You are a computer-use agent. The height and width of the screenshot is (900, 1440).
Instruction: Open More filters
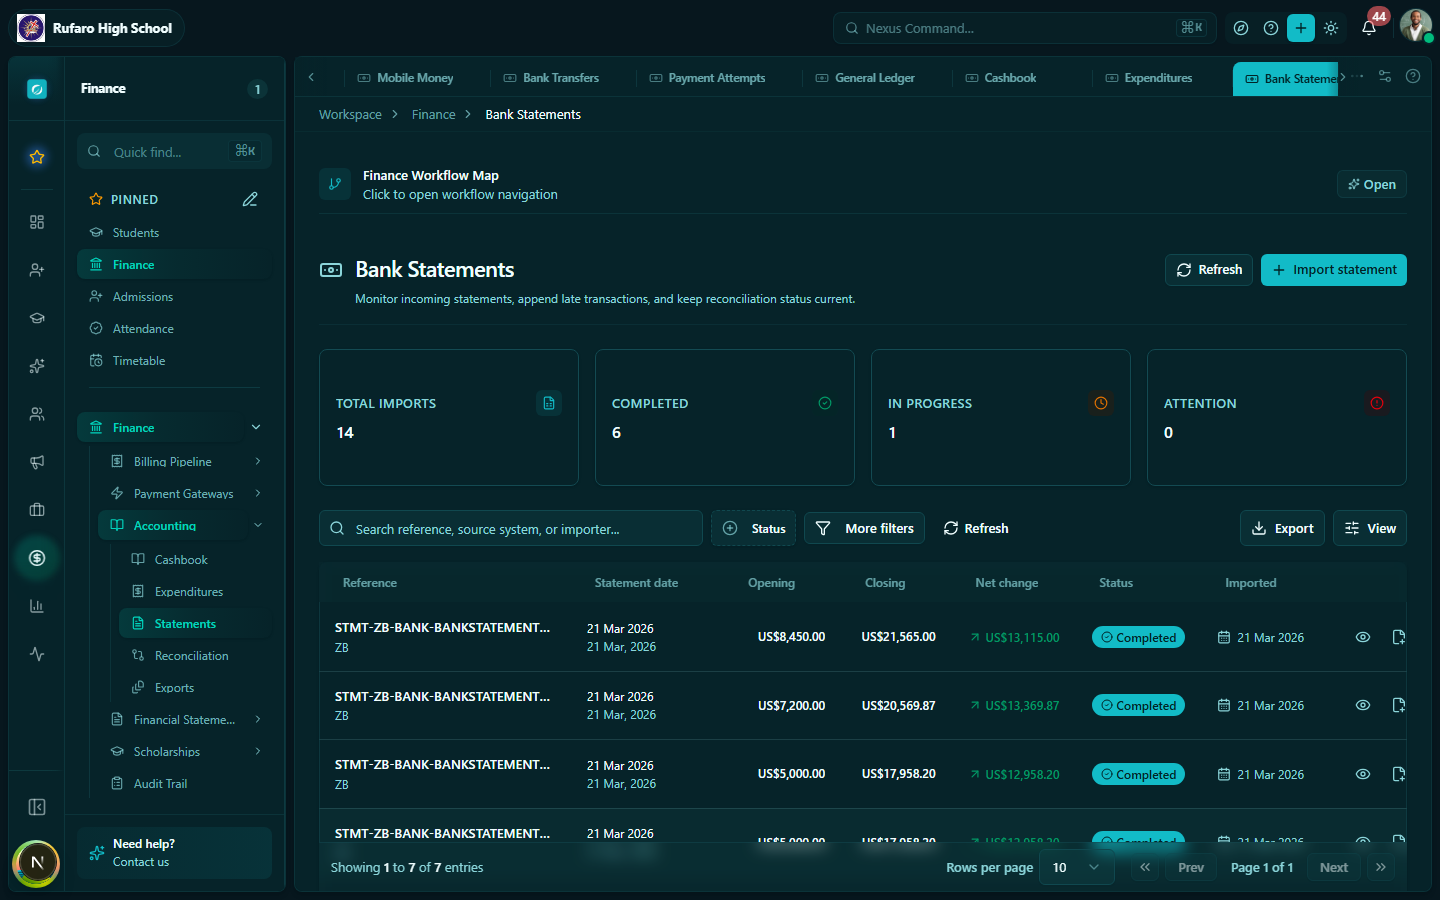[865, 528]
